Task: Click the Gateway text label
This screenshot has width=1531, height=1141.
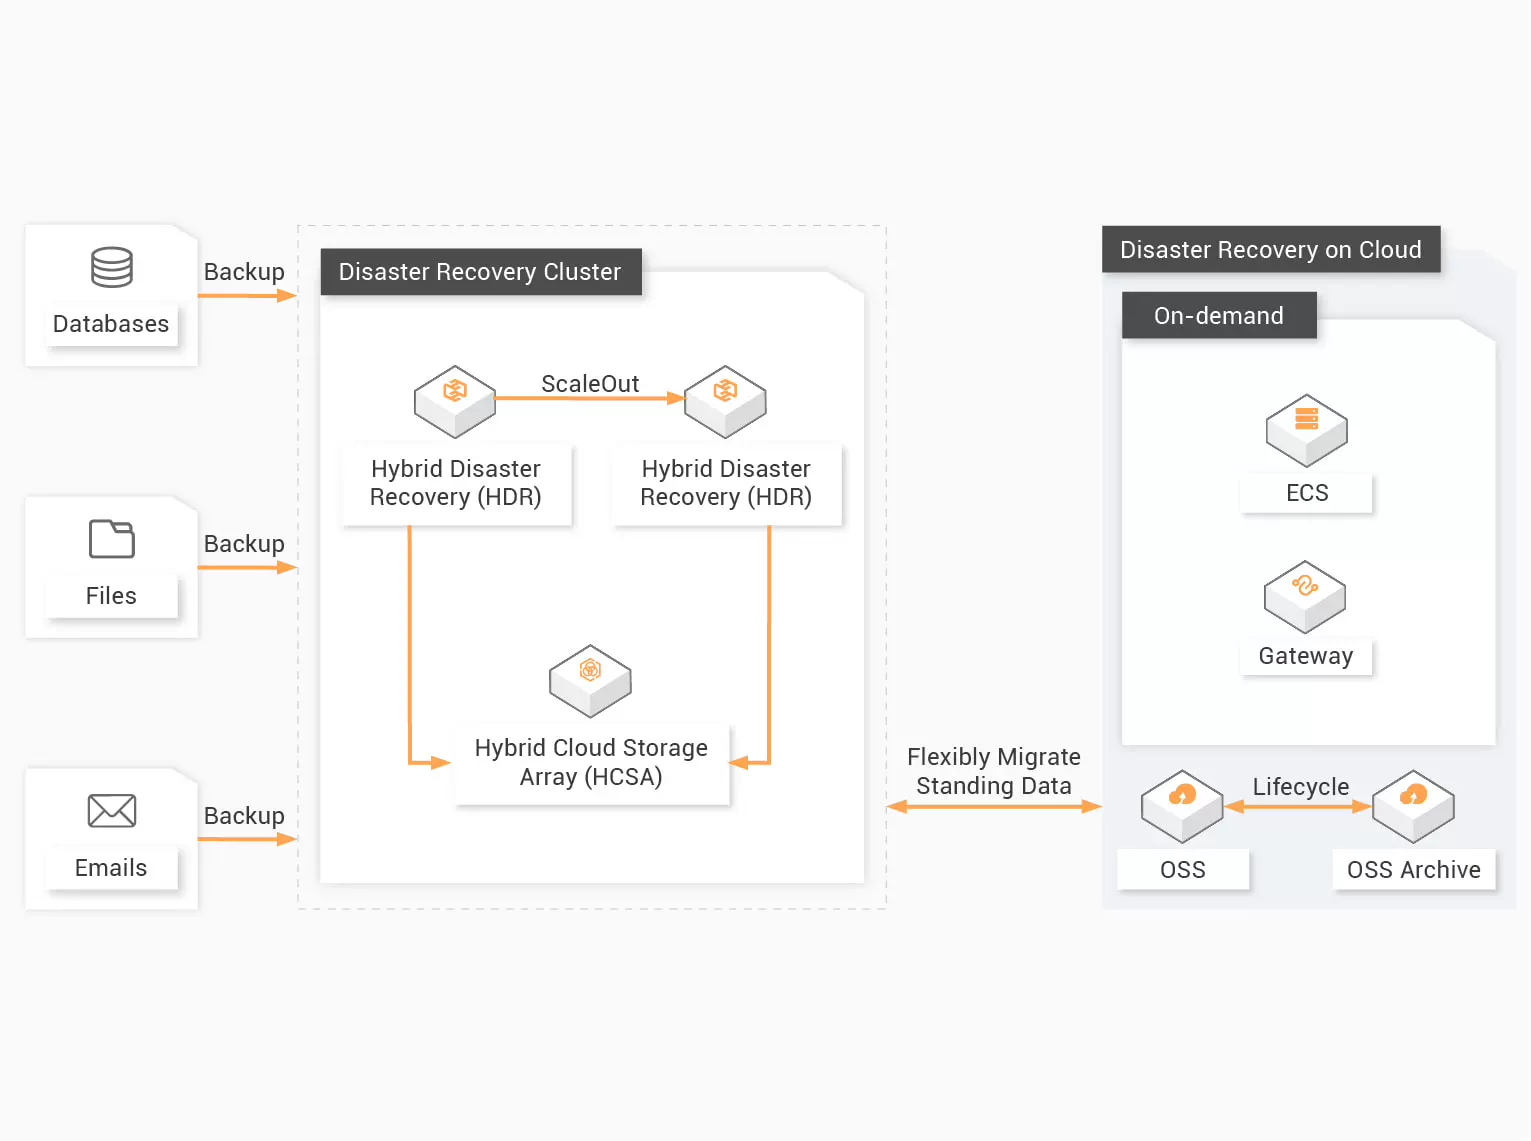Action: click(1305, 656)
